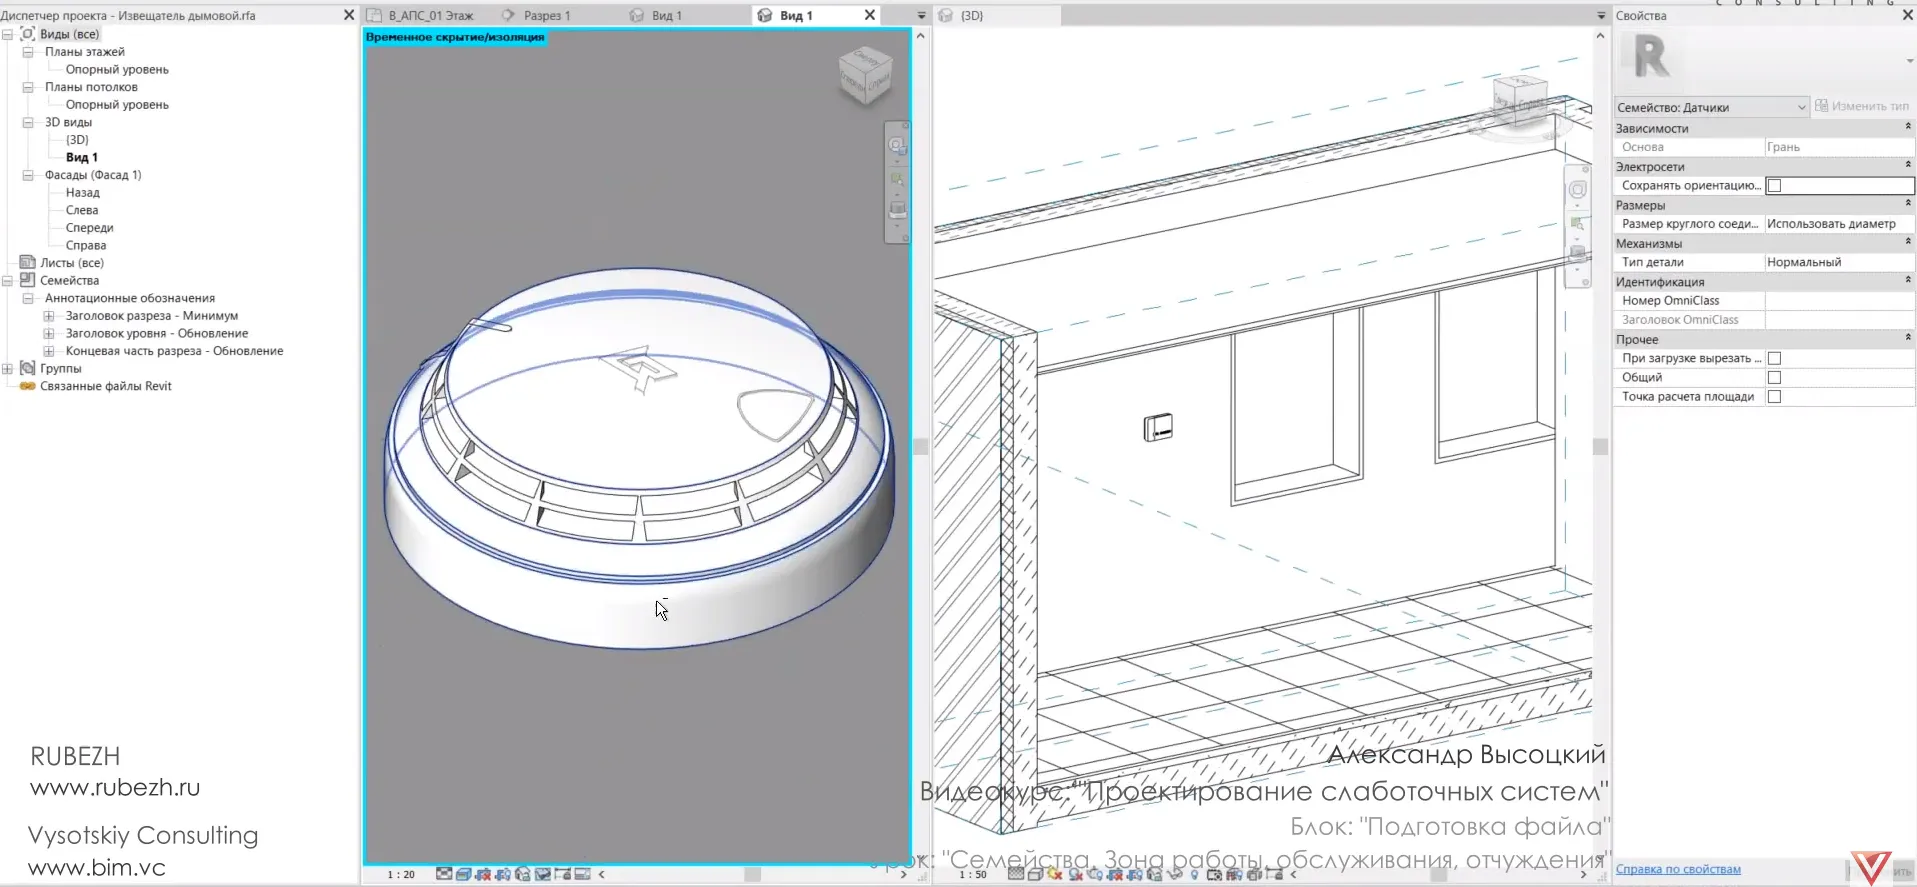Image resolution: width=1917 pixels, height=887 pixels.
Task: Check the Общий checkbox
Action: point(1774,377)
